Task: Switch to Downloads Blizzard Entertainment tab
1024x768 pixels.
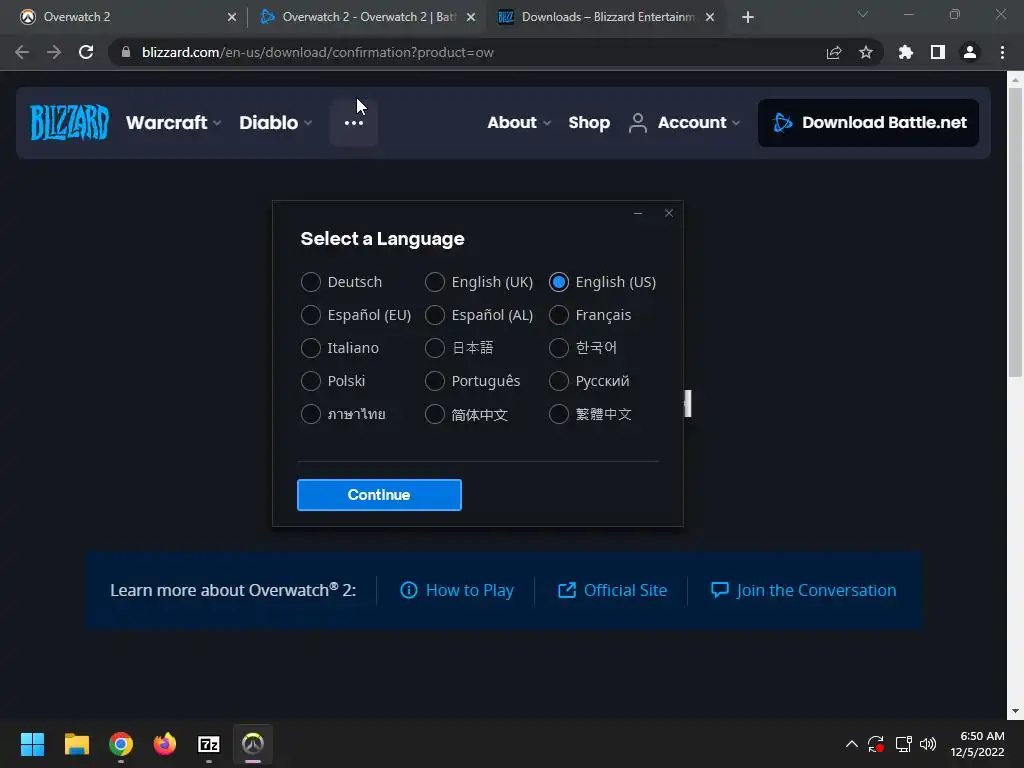Action: pyautogui.click(x=604, y=17)
